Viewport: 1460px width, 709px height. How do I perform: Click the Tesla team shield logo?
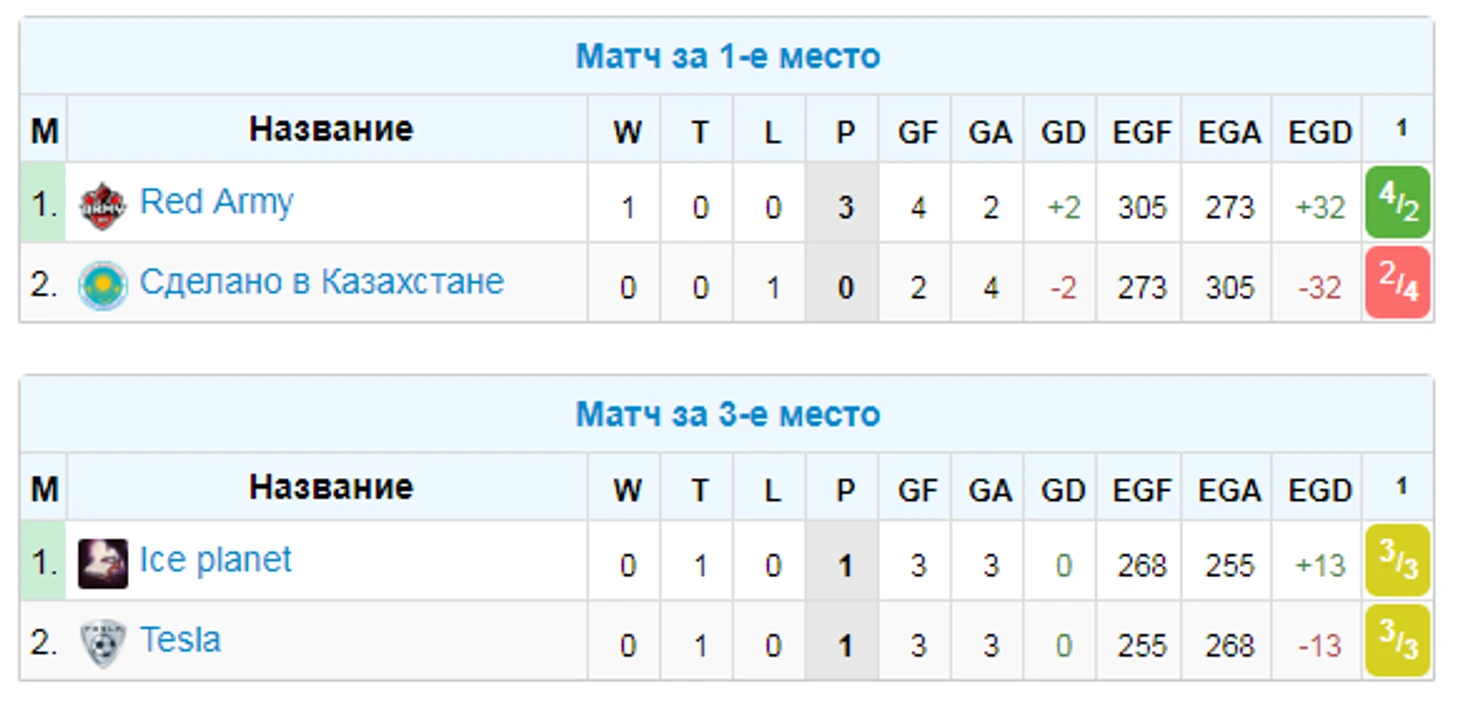[103, 644]
